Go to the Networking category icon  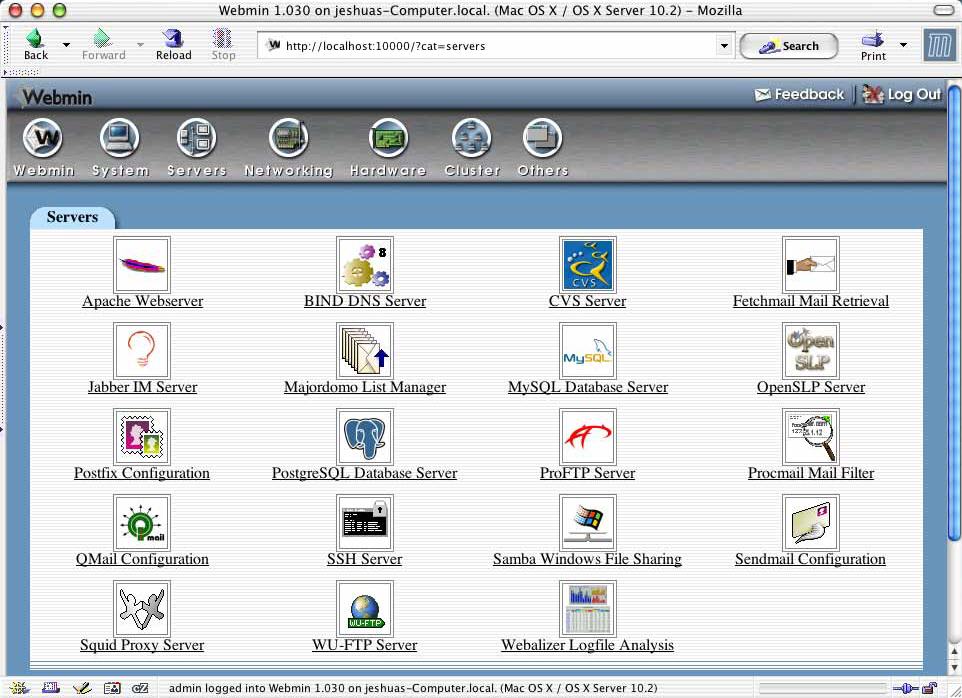pos(288,138)
